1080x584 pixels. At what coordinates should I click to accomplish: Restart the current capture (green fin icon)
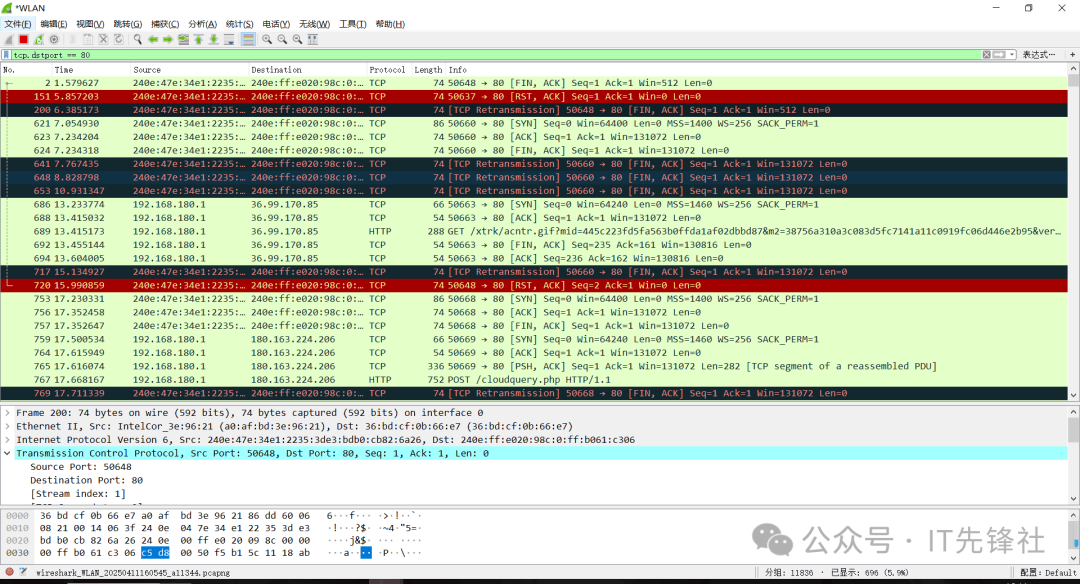point(38,39)
